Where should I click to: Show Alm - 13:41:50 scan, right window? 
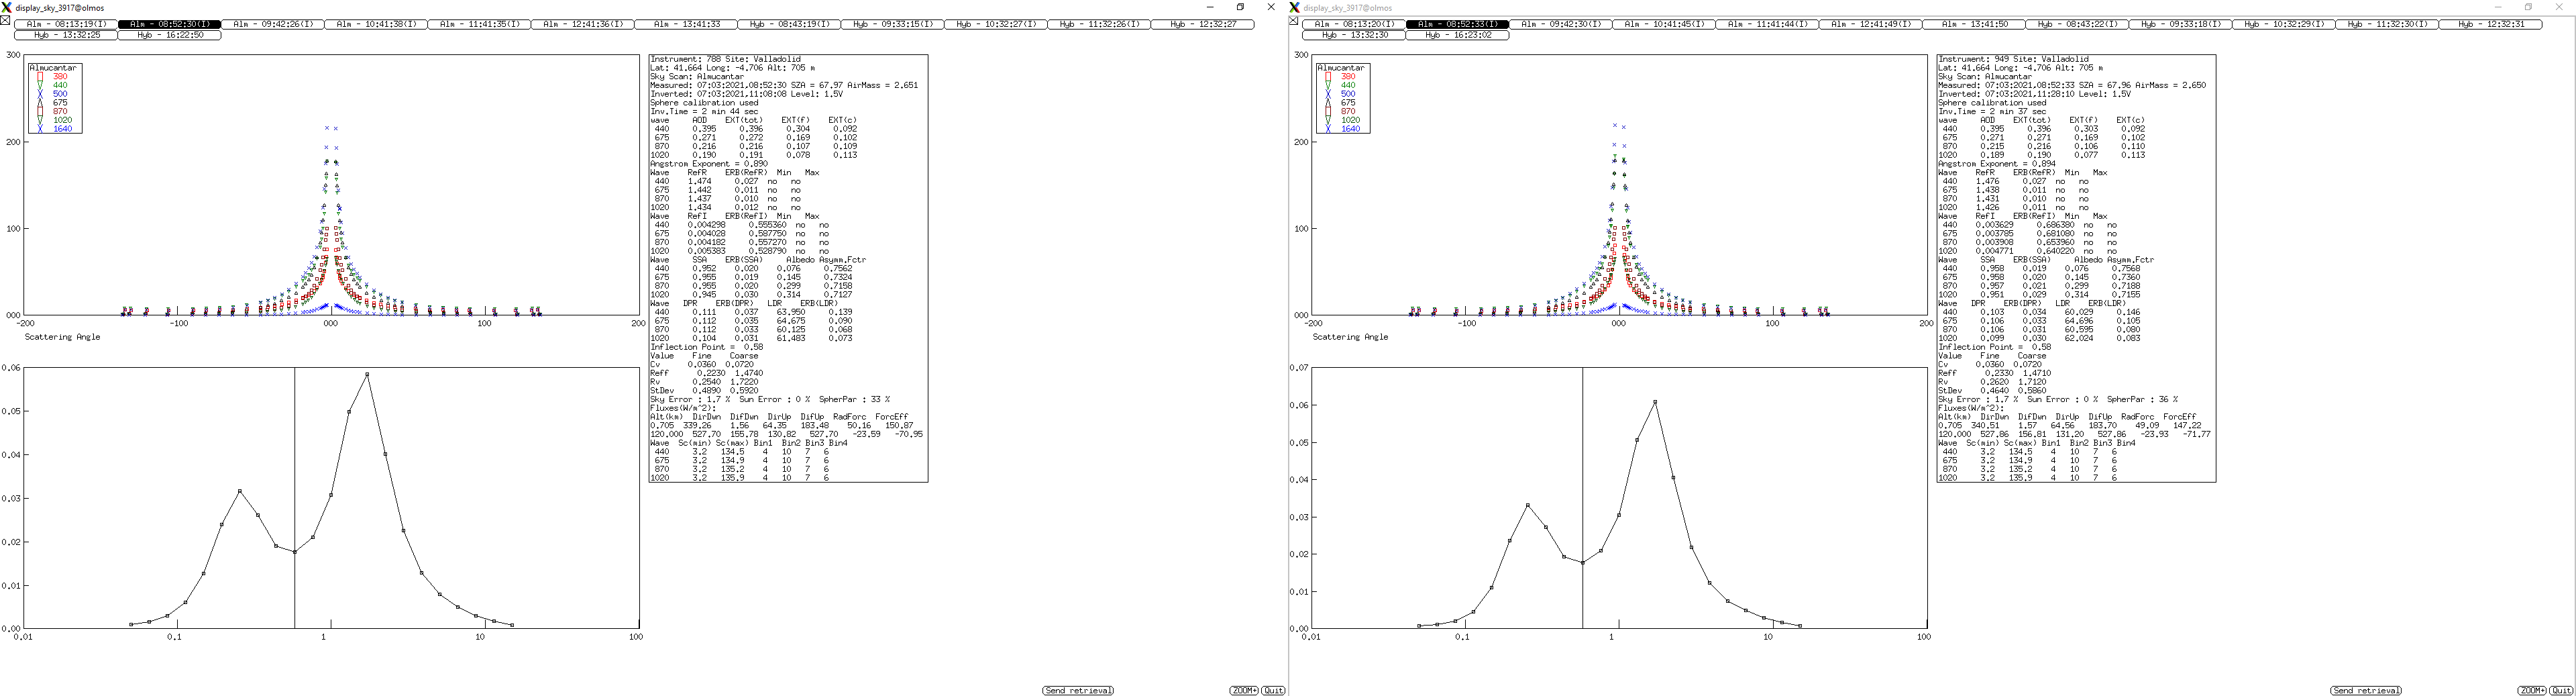click(x=1974, y=24)
